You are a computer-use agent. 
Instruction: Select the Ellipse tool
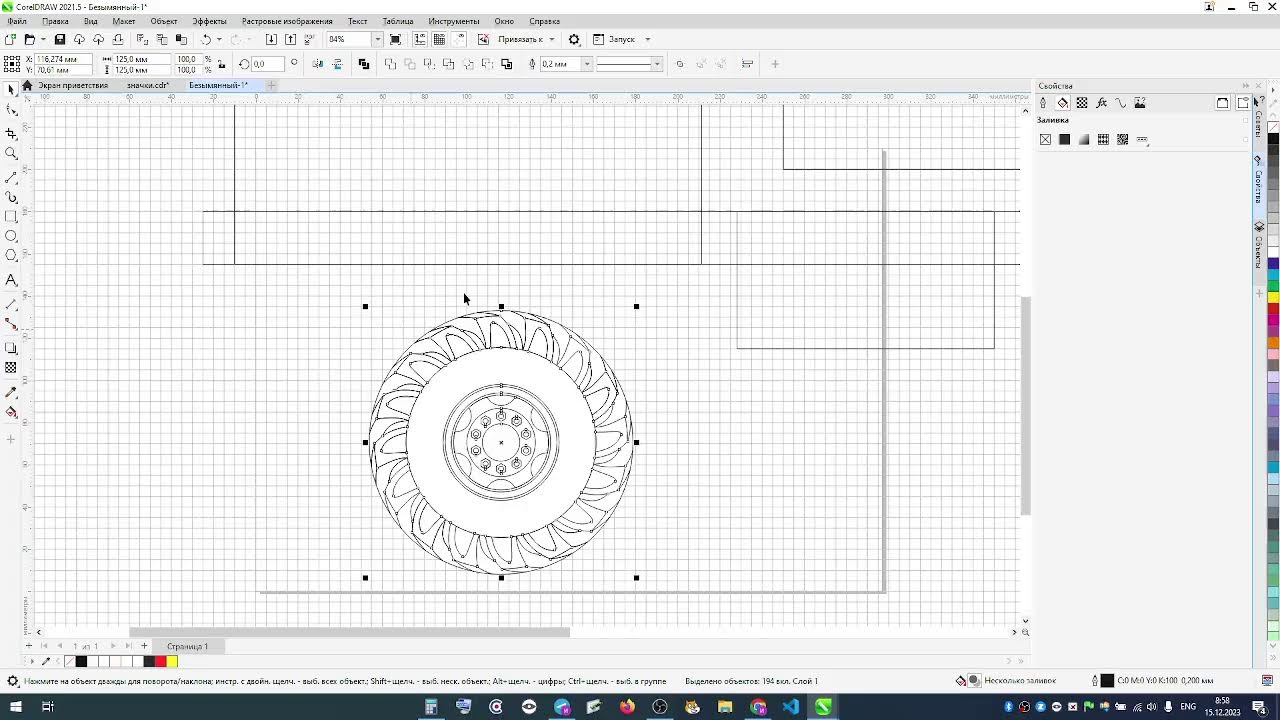click(11, 236)
